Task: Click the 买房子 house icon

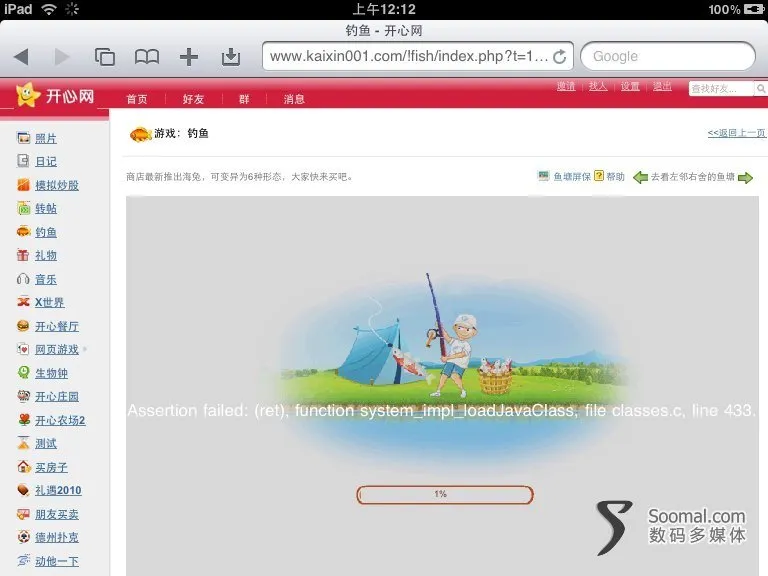Action: pos(23,467)
